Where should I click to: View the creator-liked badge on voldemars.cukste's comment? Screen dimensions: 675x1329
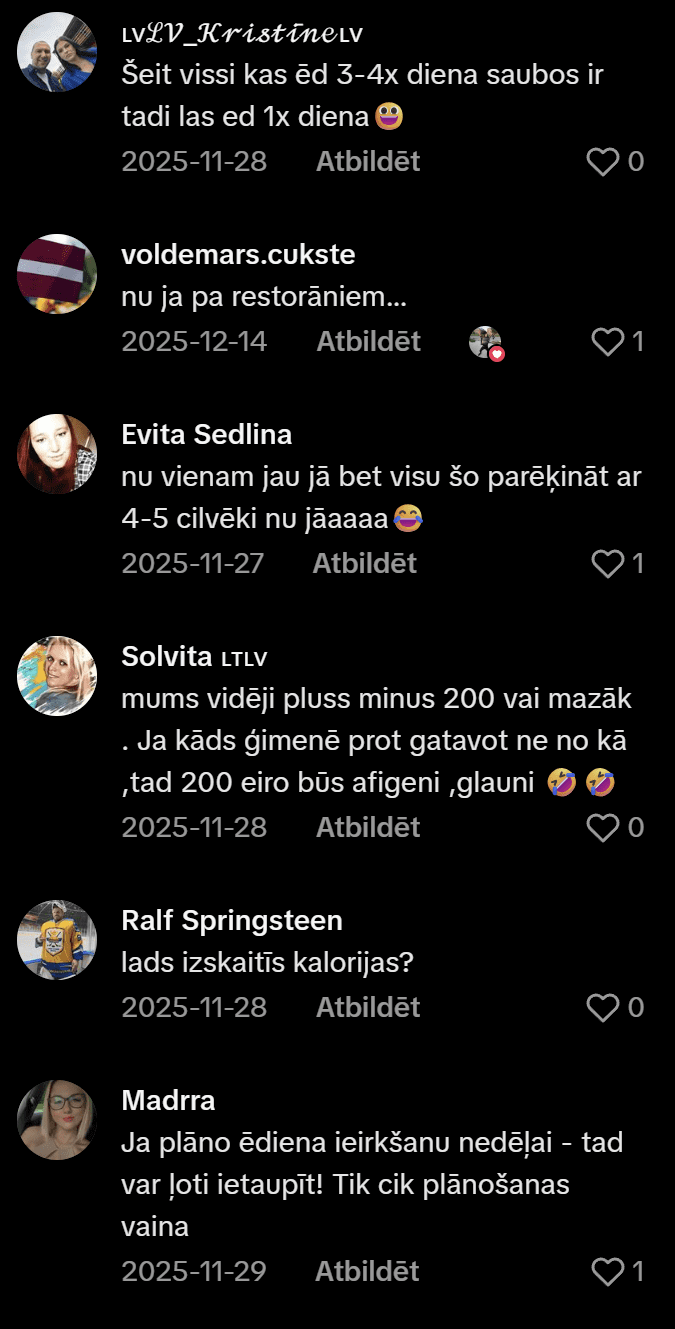pos(486,343)
